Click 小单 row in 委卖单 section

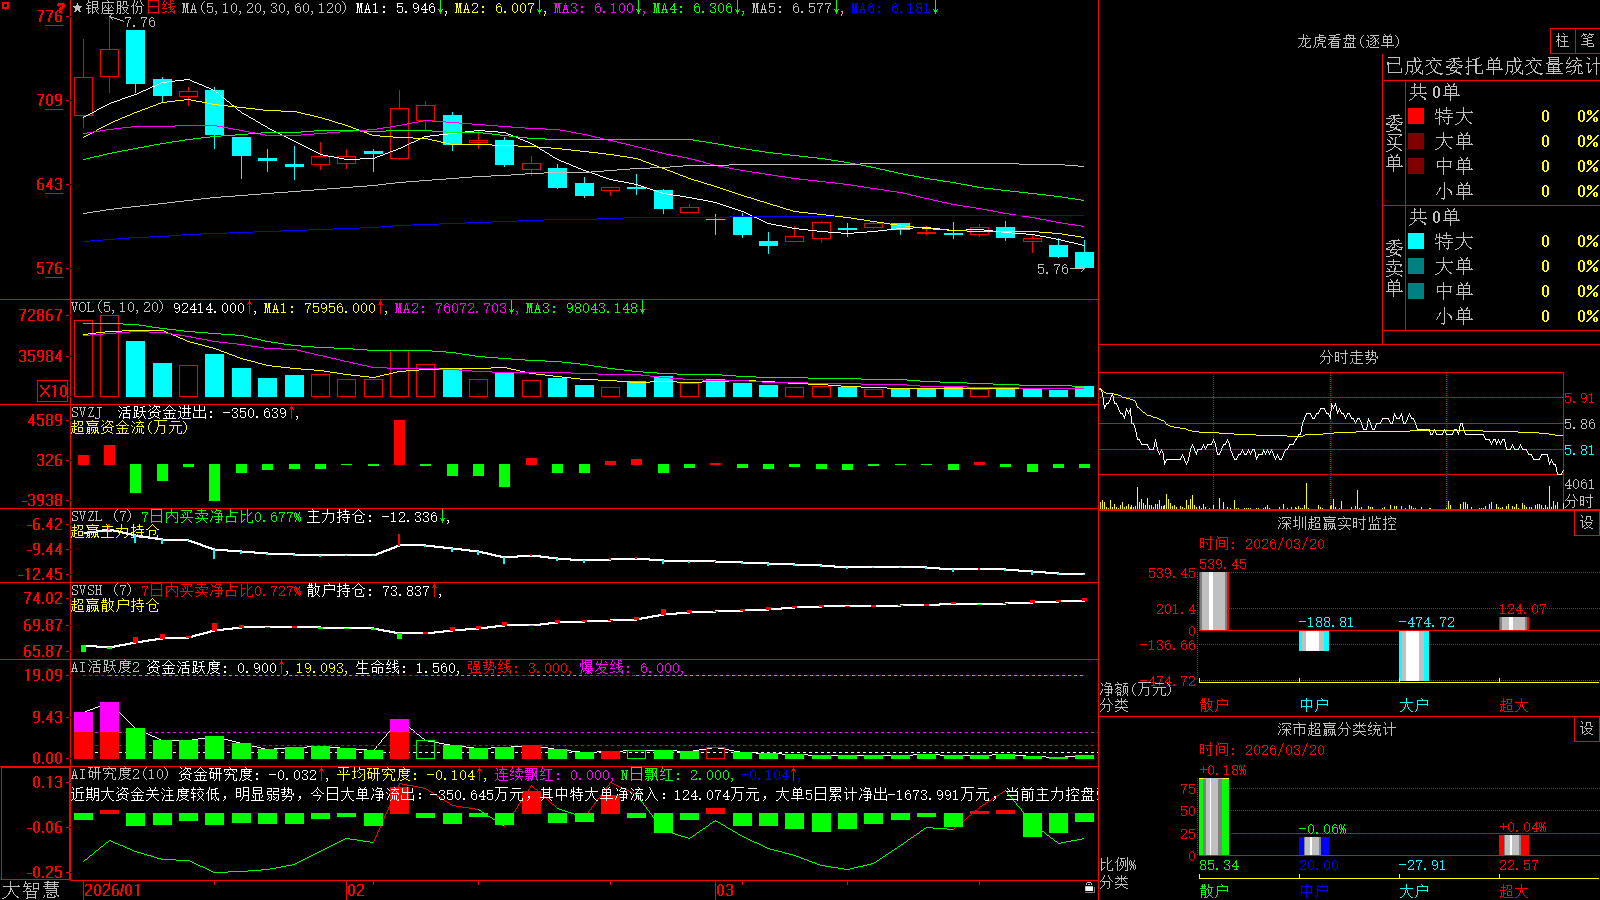[1503, 316]
